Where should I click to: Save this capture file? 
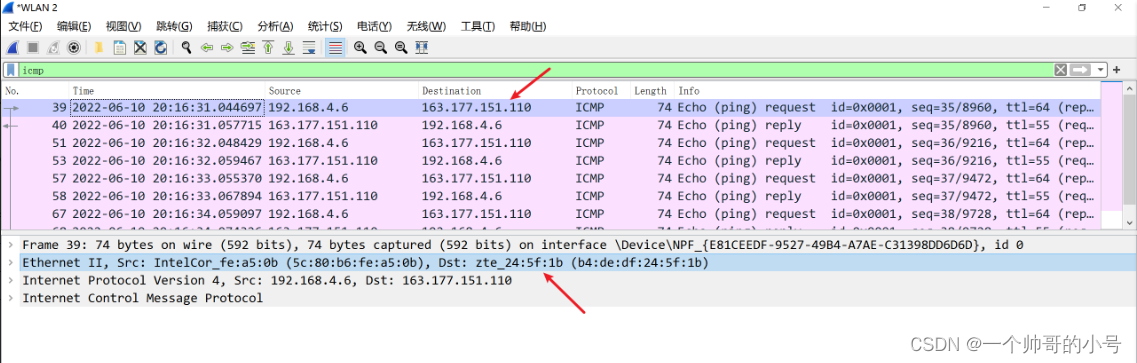coord(120,48)
